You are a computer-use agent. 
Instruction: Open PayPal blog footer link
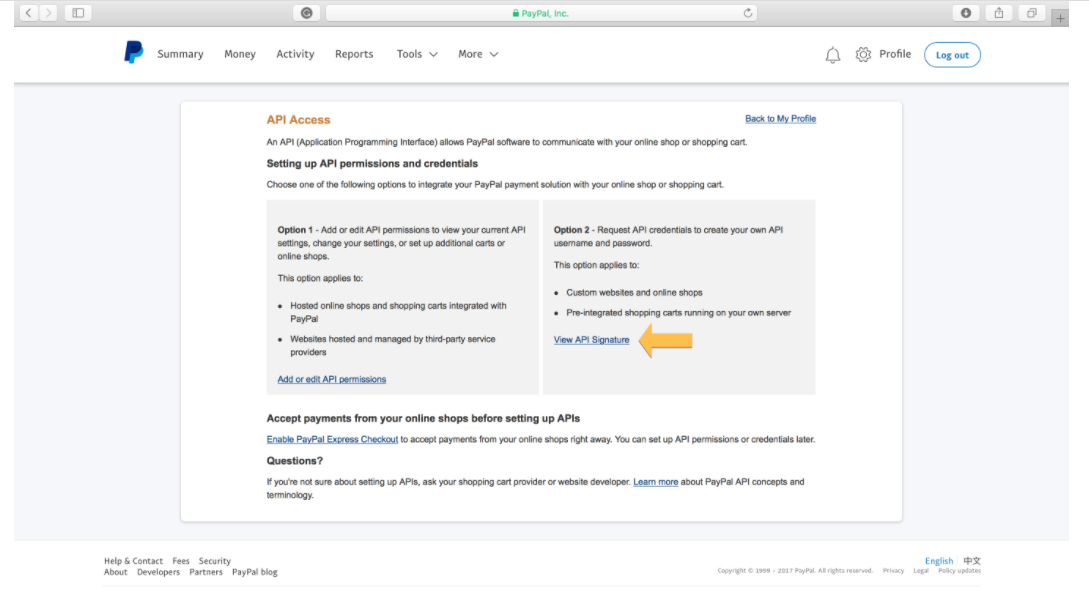254,572
